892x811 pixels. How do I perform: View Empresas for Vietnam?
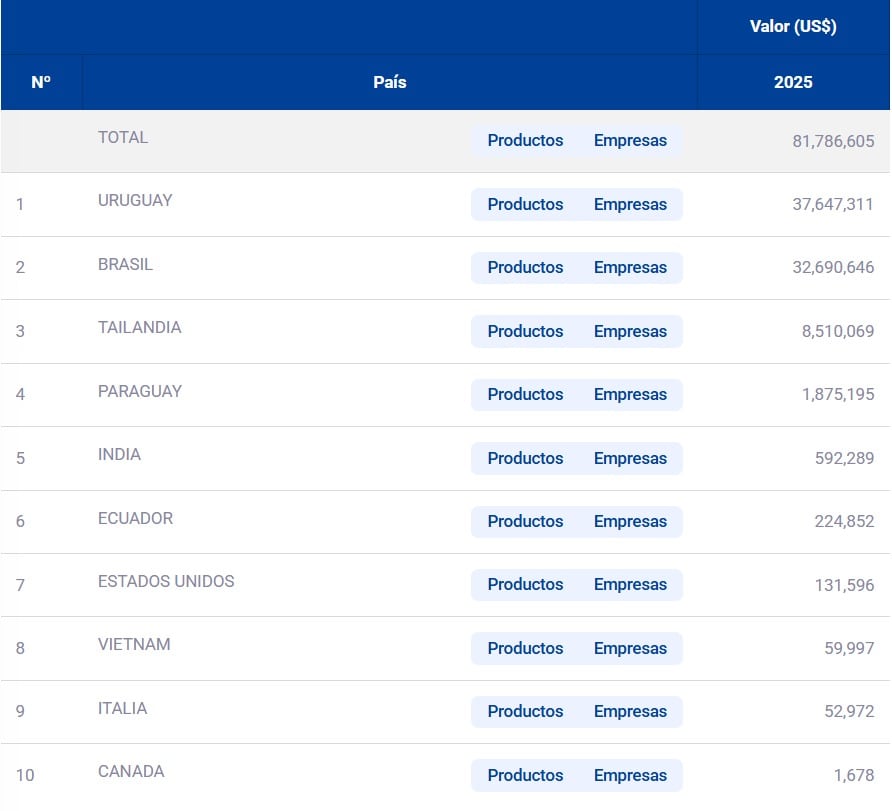click(x=630, y=648)
